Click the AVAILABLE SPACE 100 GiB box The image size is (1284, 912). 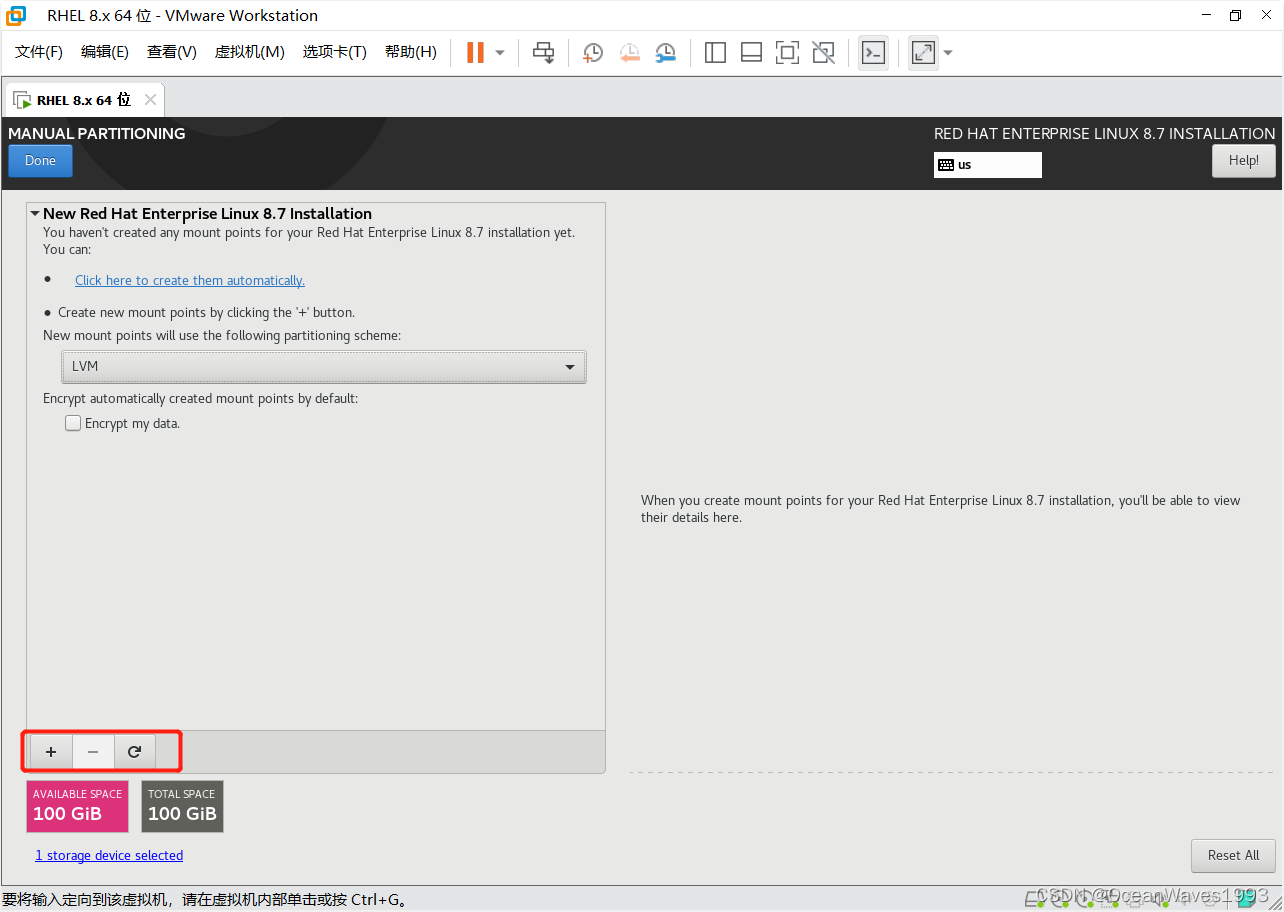(x=77, y=806)
